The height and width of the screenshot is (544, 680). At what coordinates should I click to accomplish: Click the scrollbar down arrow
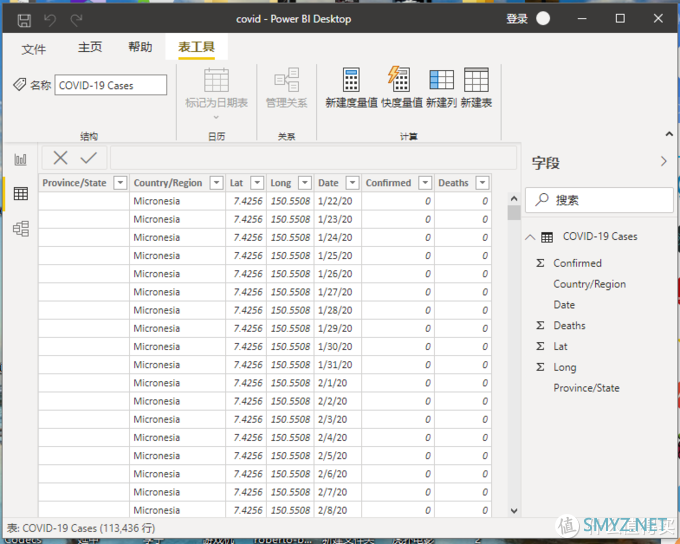514,511
